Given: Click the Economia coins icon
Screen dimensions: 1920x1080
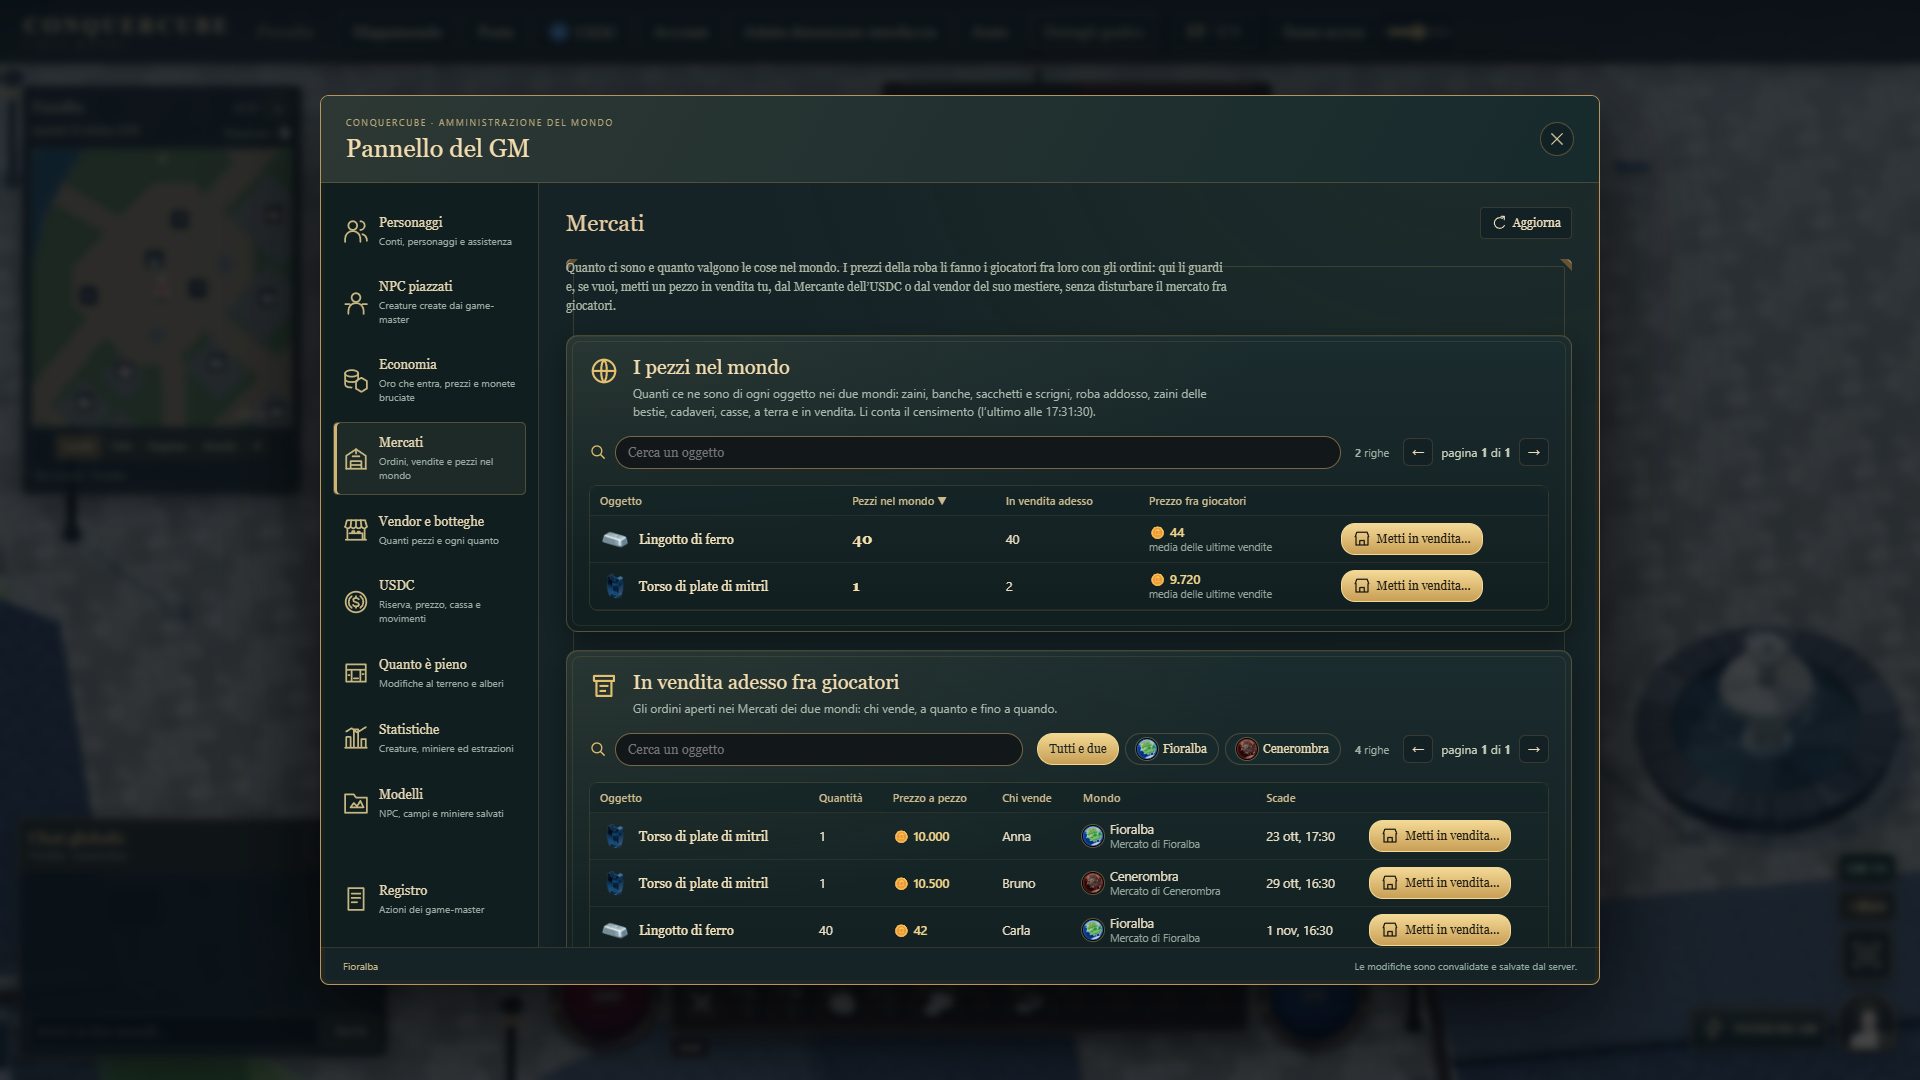Looking at the screenshot, I should [x=355, y=380].
